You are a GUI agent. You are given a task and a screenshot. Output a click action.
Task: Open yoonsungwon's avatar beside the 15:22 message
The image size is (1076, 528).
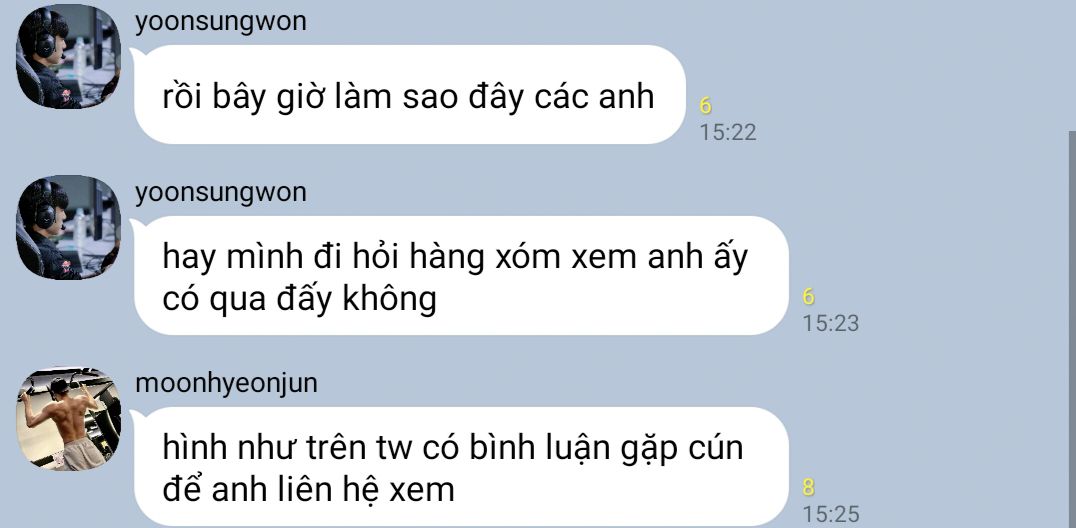[68, 56]
